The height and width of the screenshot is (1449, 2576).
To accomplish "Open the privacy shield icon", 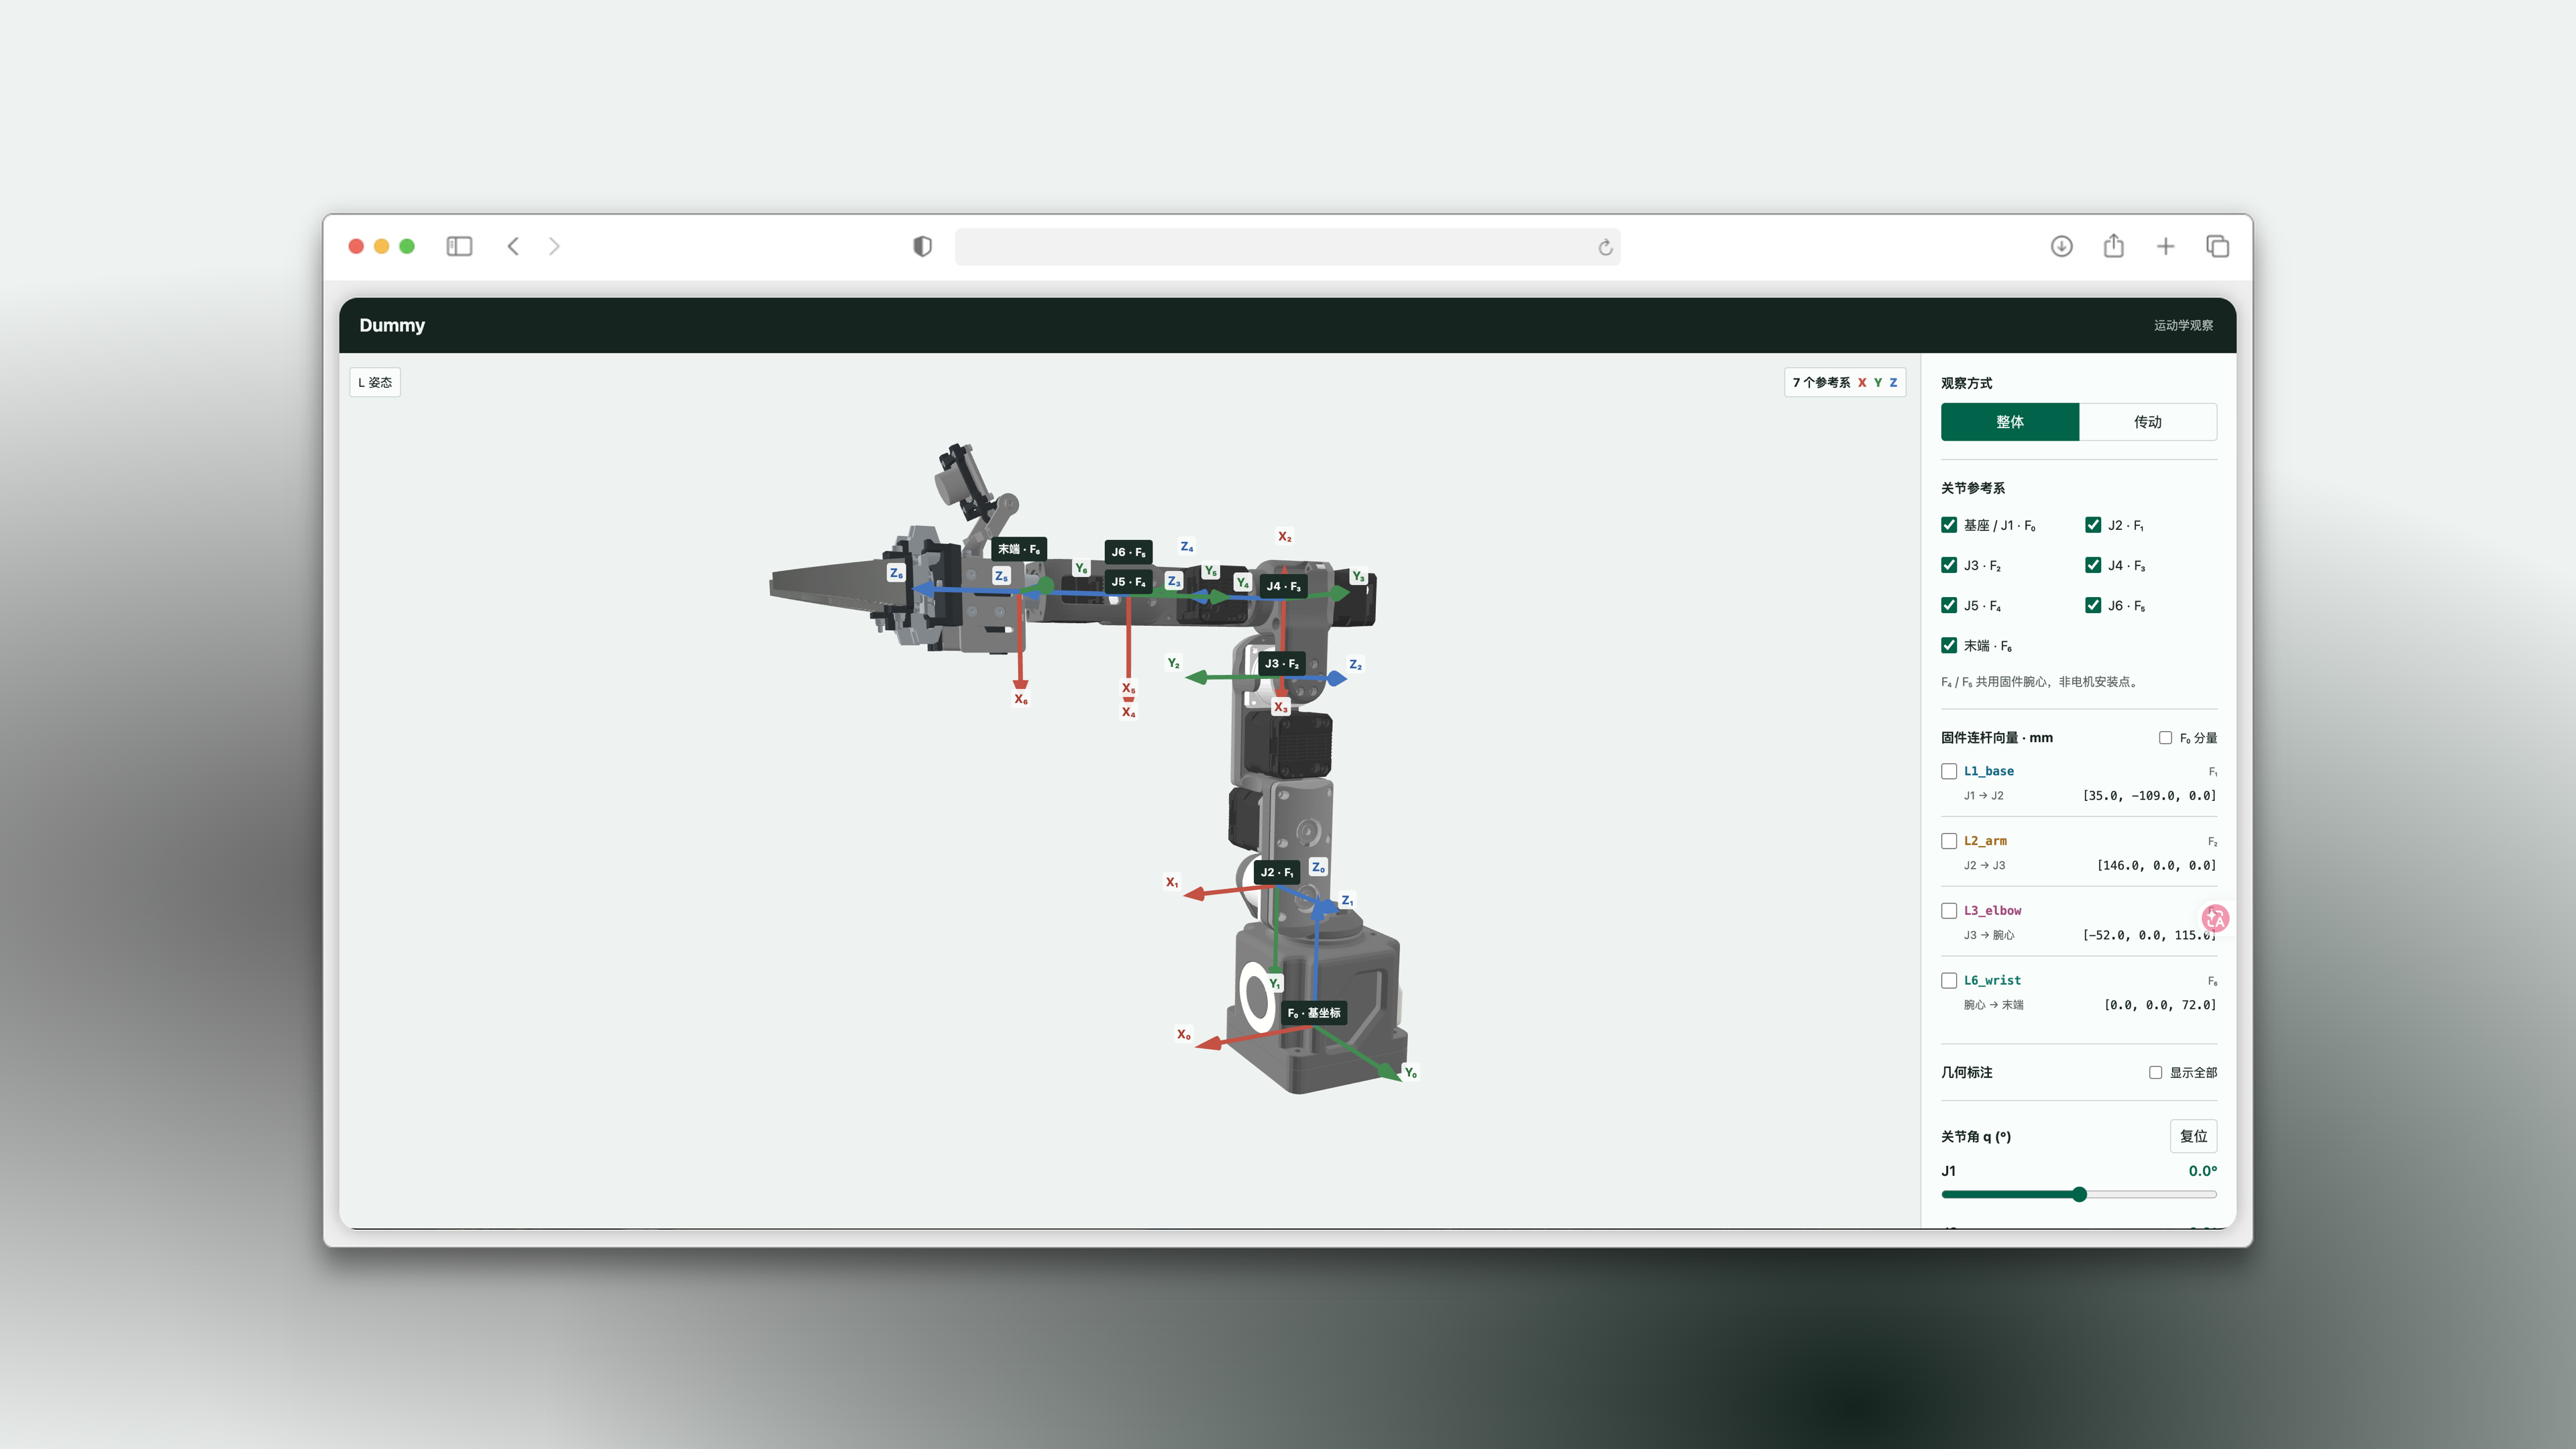I will (922, 246).
